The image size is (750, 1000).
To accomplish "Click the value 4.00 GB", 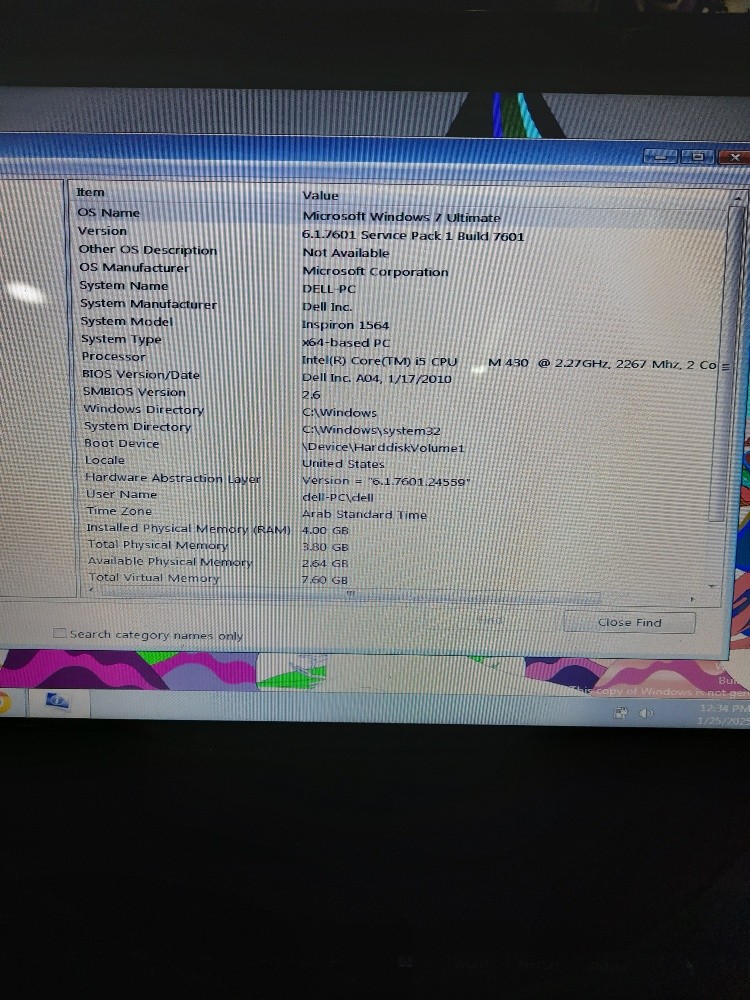I will pyautogui.click(x=325, y=530).
